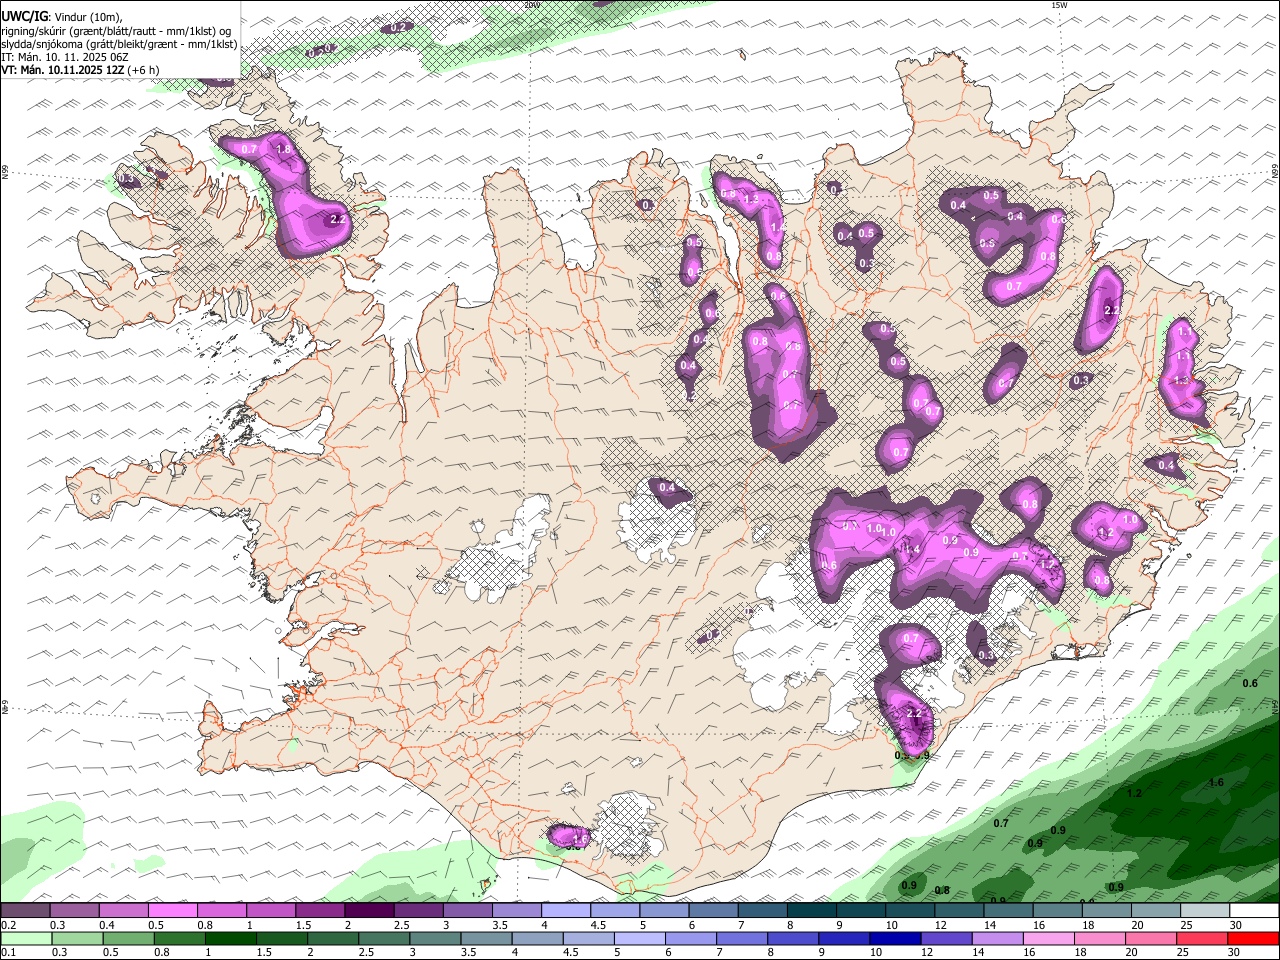Select the 'VT: Mán. 10.11.2025 12Z' valid time
Viewport: 1280px width, 960px height.
[63, 70]
